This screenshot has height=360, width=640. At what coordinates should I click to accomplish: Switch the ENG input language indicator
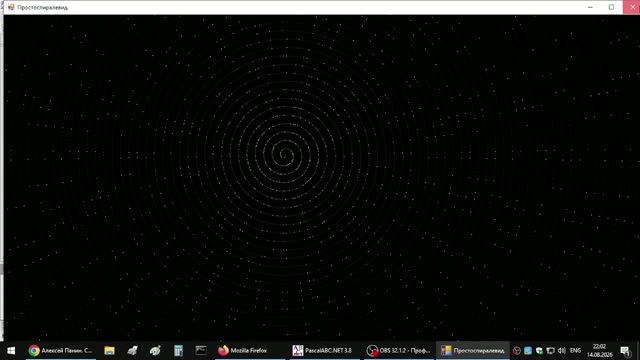pos(575,351)
